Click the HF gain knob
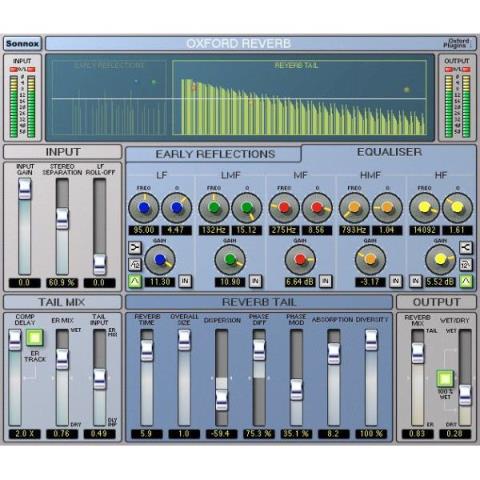Screen dimensions: 480x480 (440, 260)
